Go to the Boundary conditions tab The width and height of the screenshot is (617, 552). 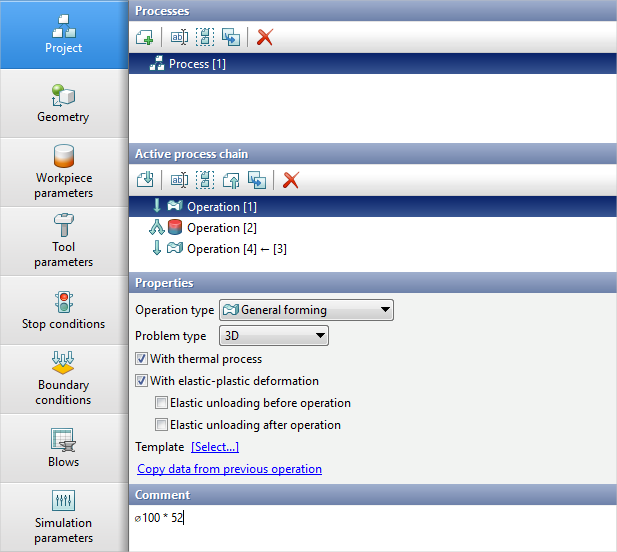64,379
